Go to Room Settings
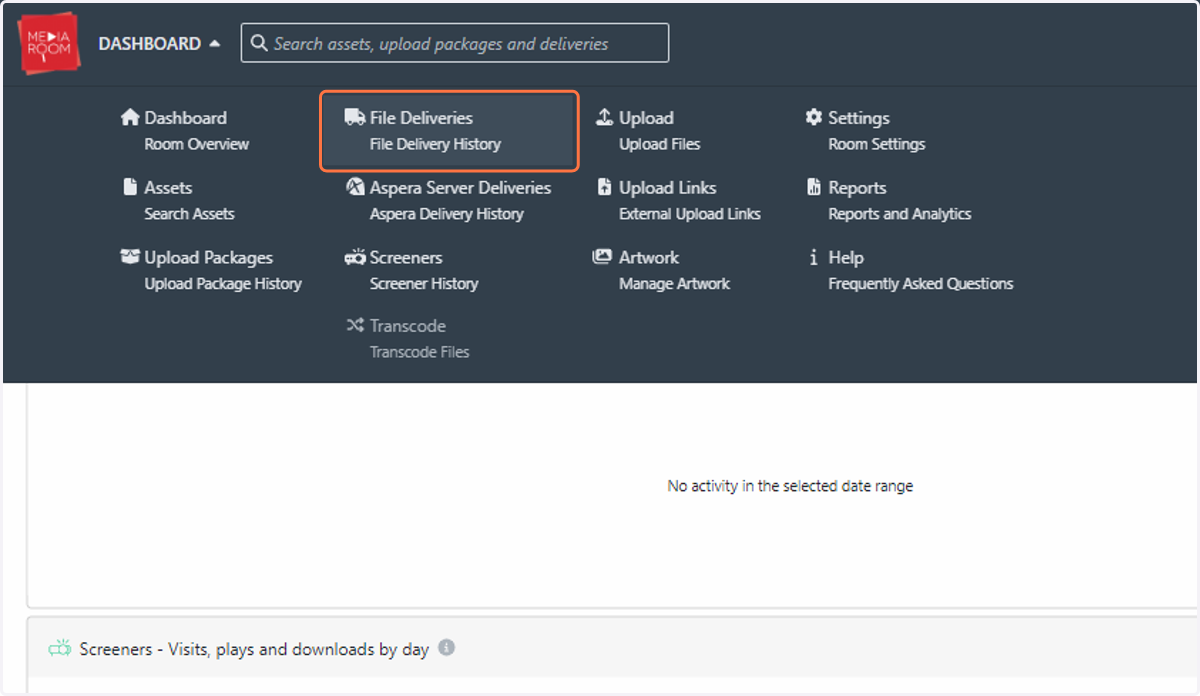The image size is (1200, 696). click(x=877, y=144)
